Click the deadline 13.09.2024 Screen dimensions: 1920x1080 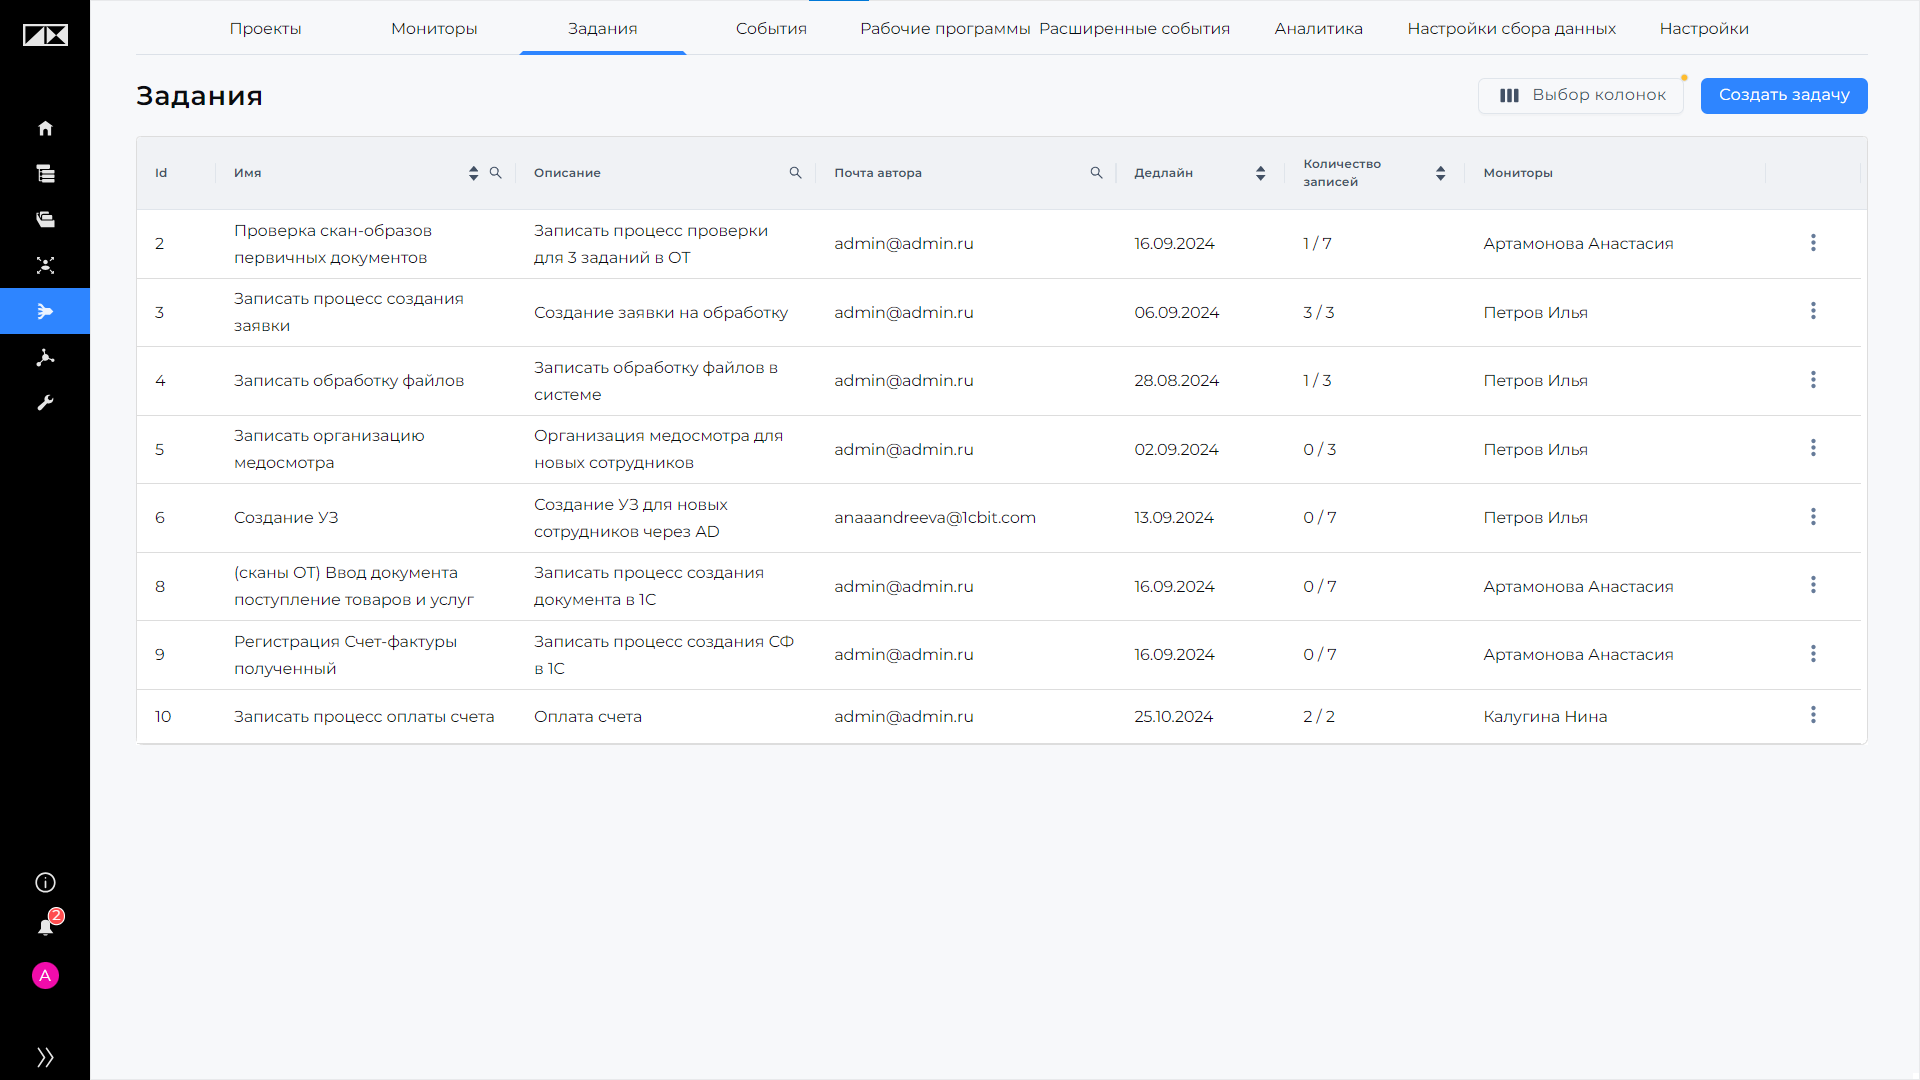1173,517
